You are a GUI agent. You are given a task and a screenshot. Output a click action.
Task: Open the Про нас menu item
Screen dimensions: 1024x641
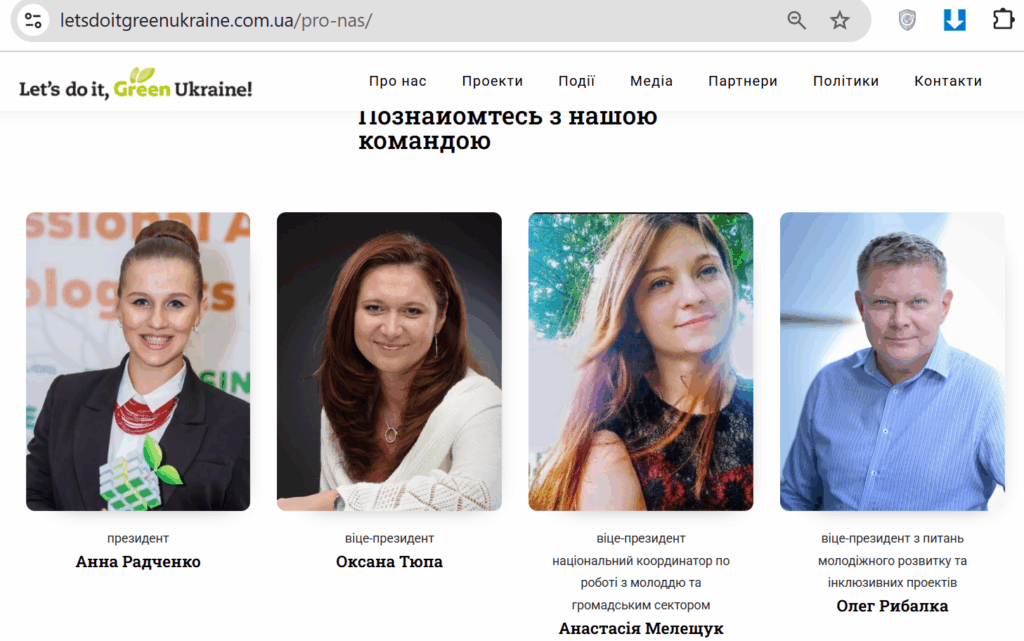[397, 81]
